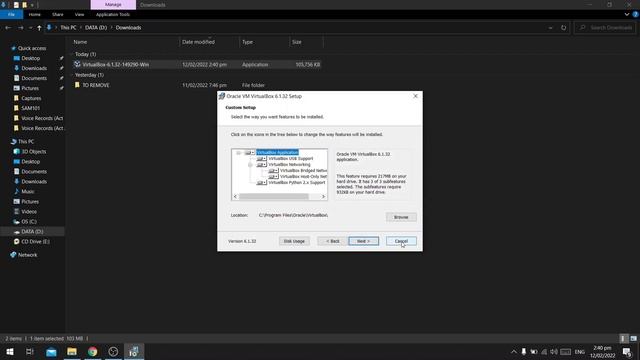Close the VirtualBox Setup dialog with X
This screenshot has width=640, height=360.
tap(416, 96)
